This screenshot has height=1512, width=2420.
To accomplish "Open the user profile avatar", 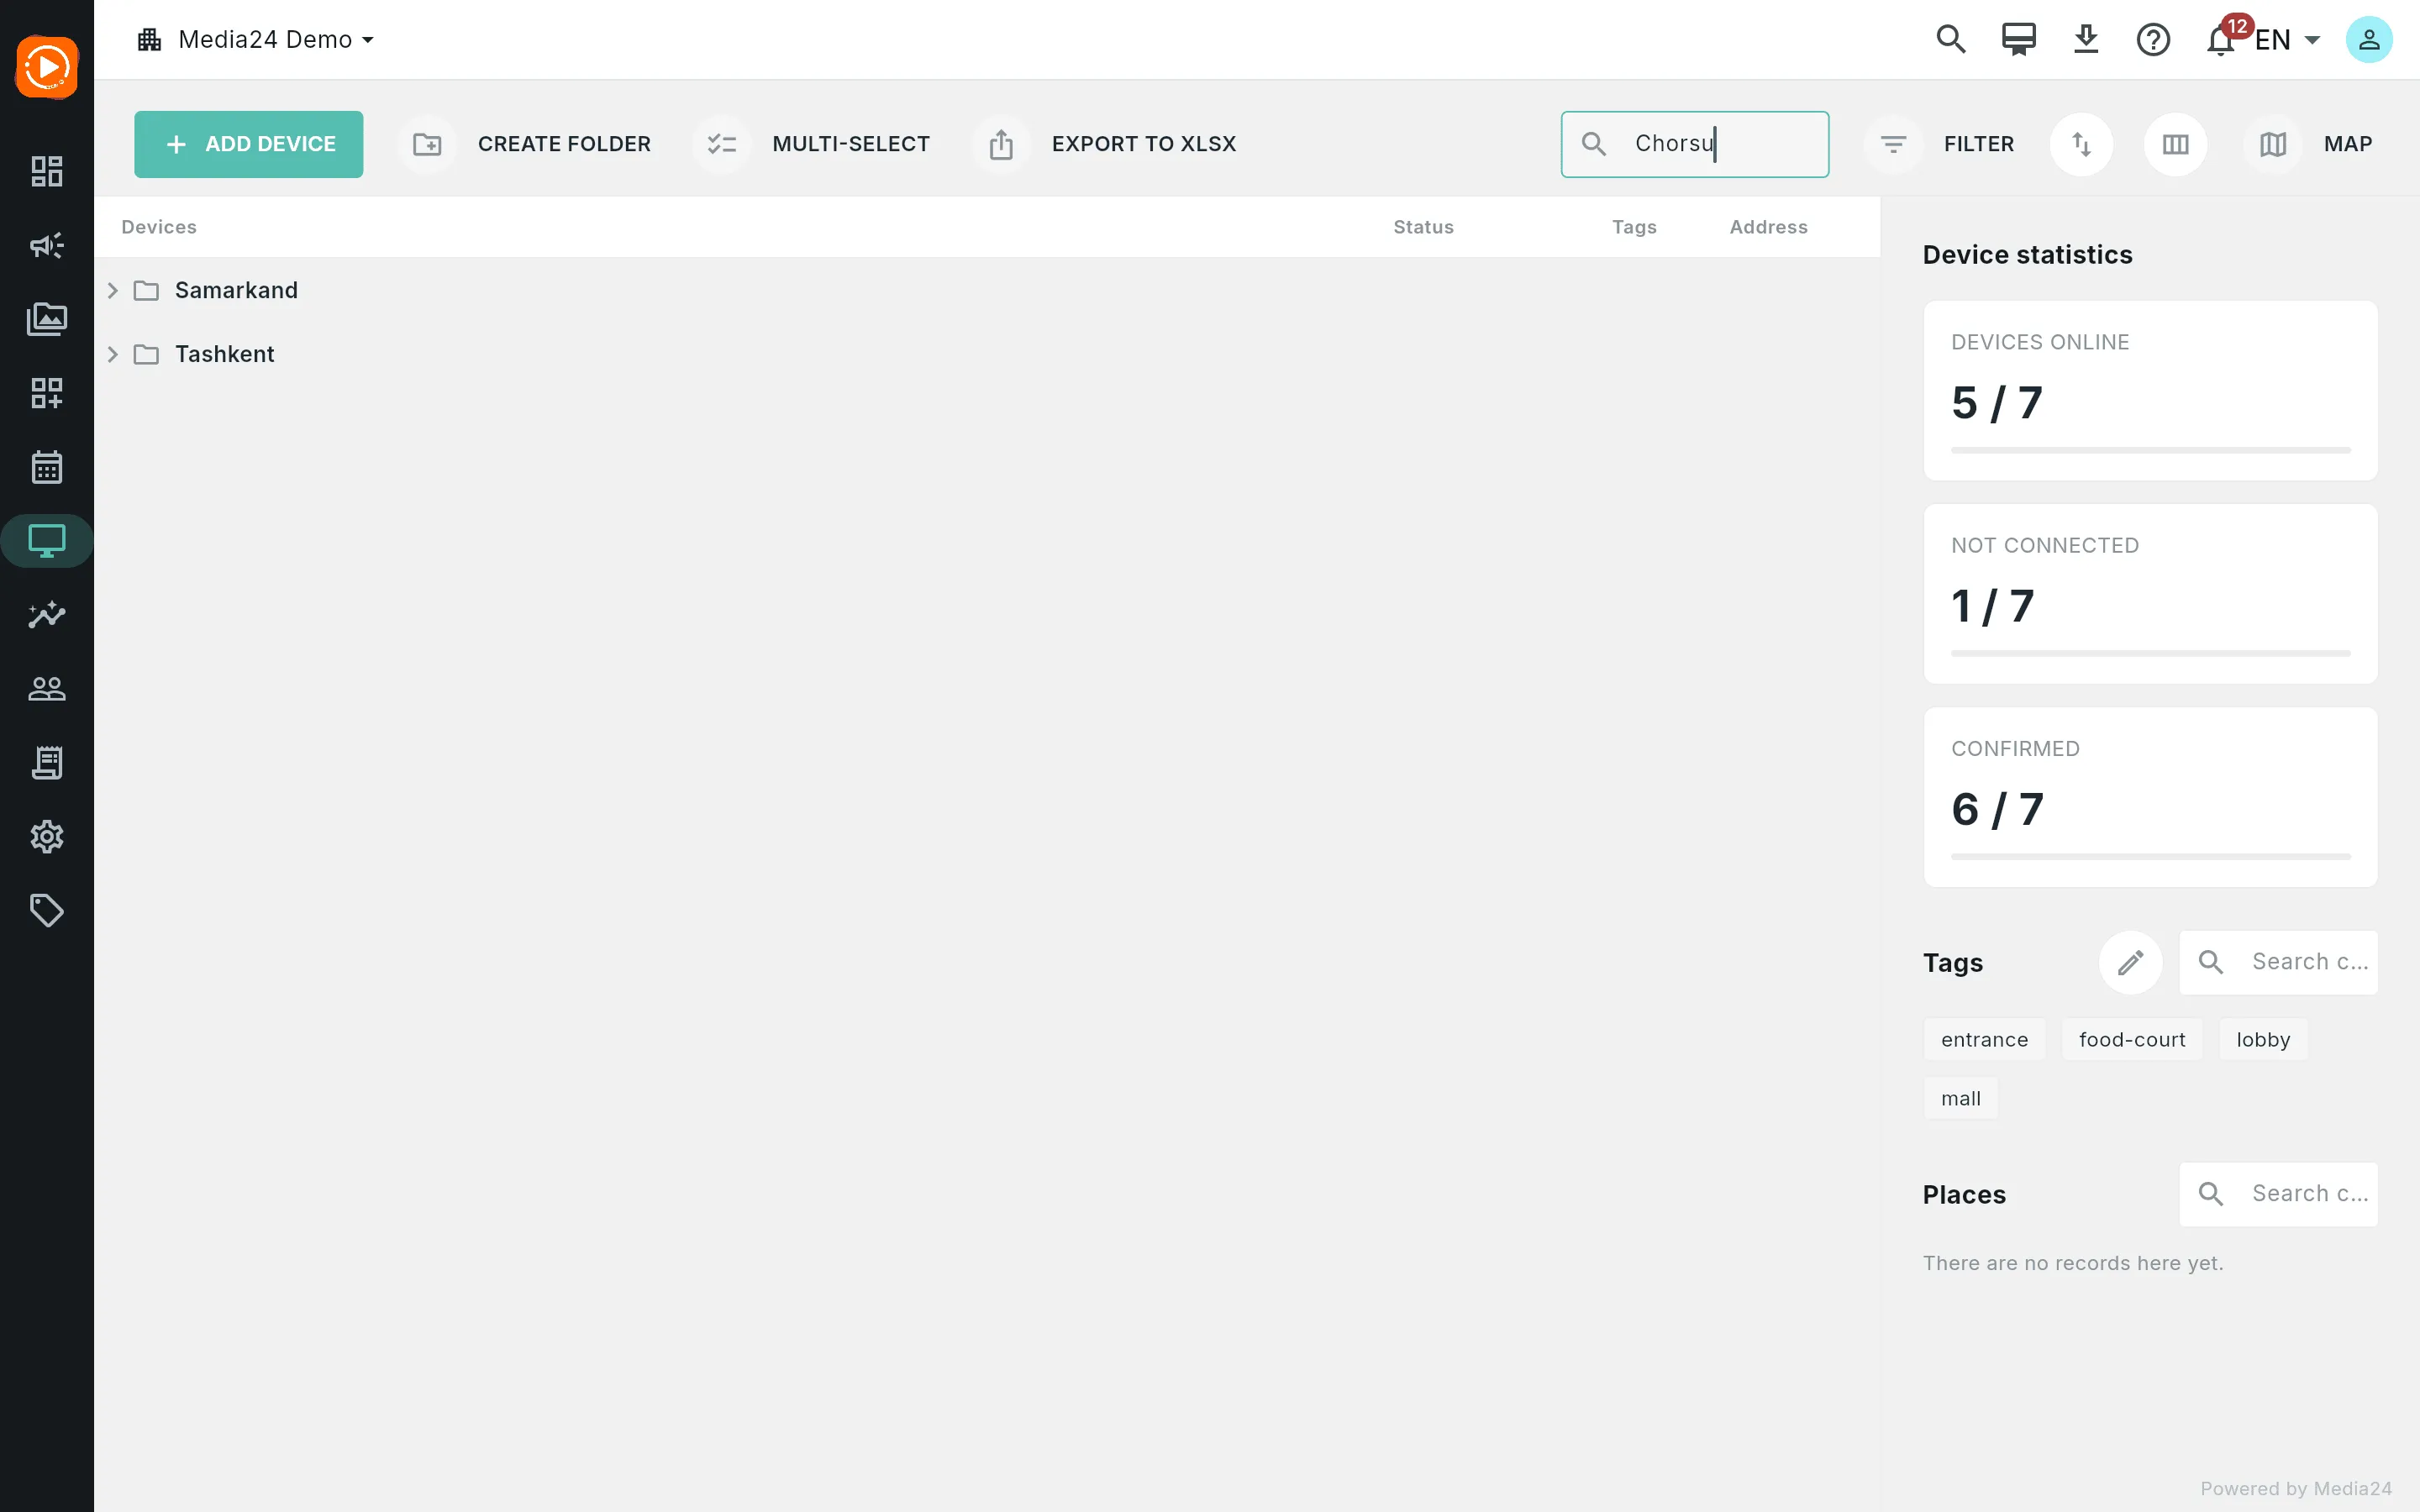I will (2369, 40).
